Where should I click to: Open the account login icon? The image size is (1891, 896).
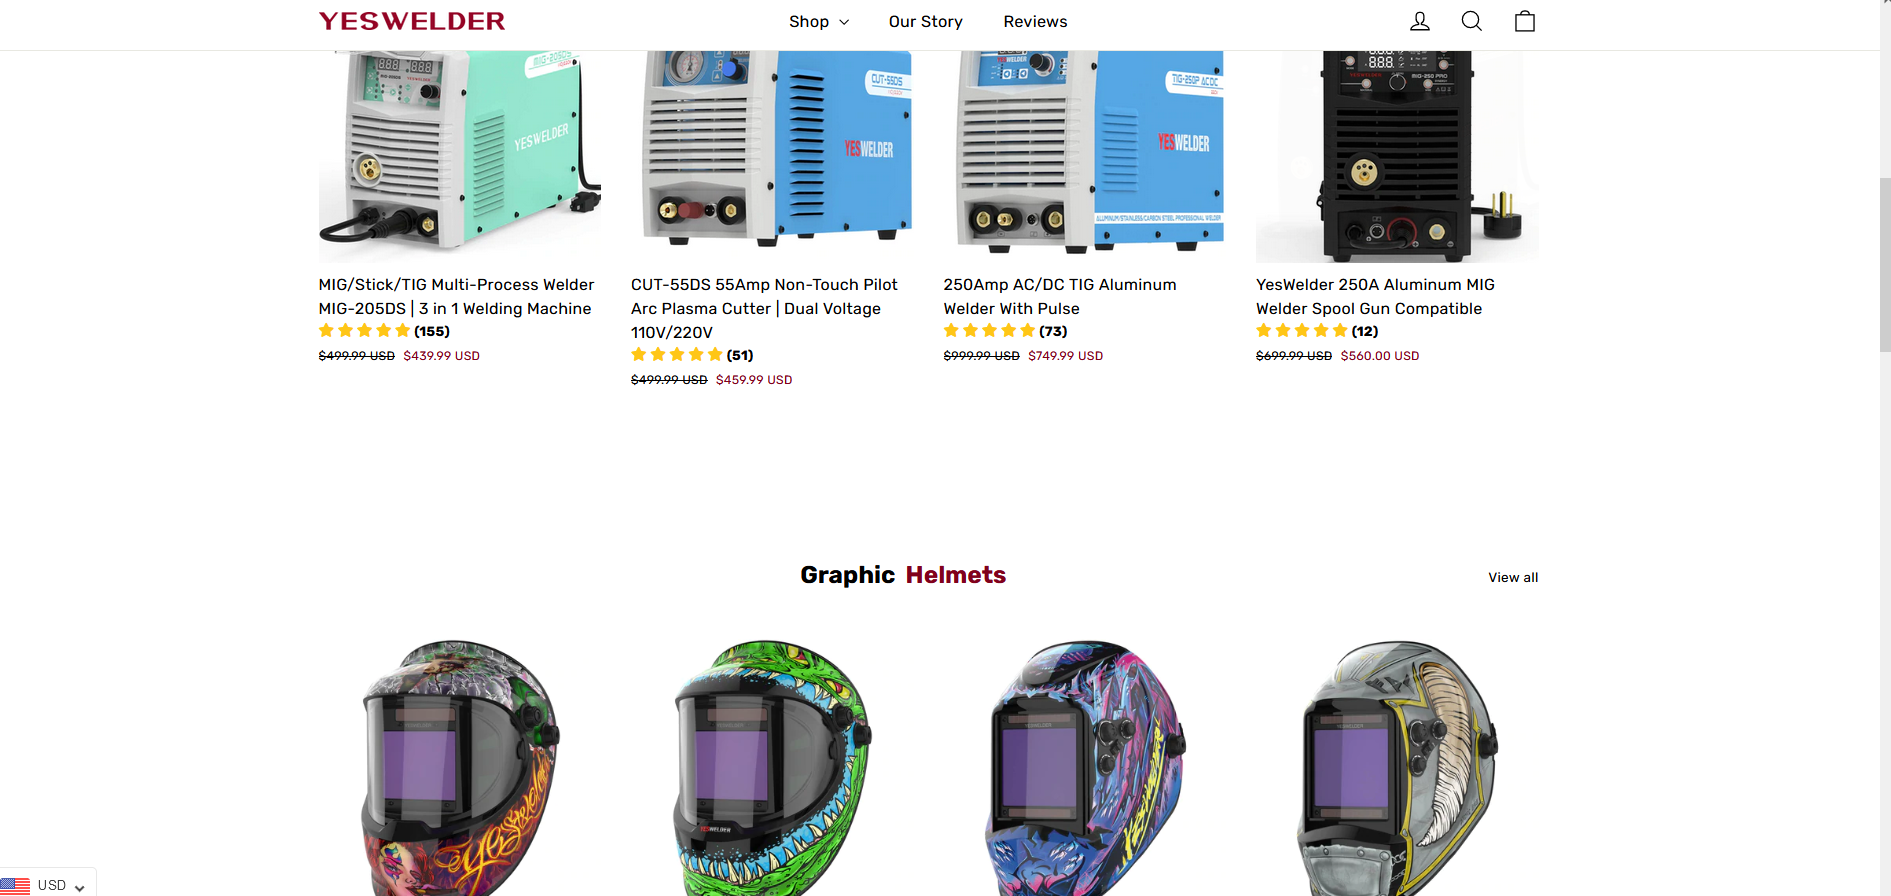(x=1419, y=21)
